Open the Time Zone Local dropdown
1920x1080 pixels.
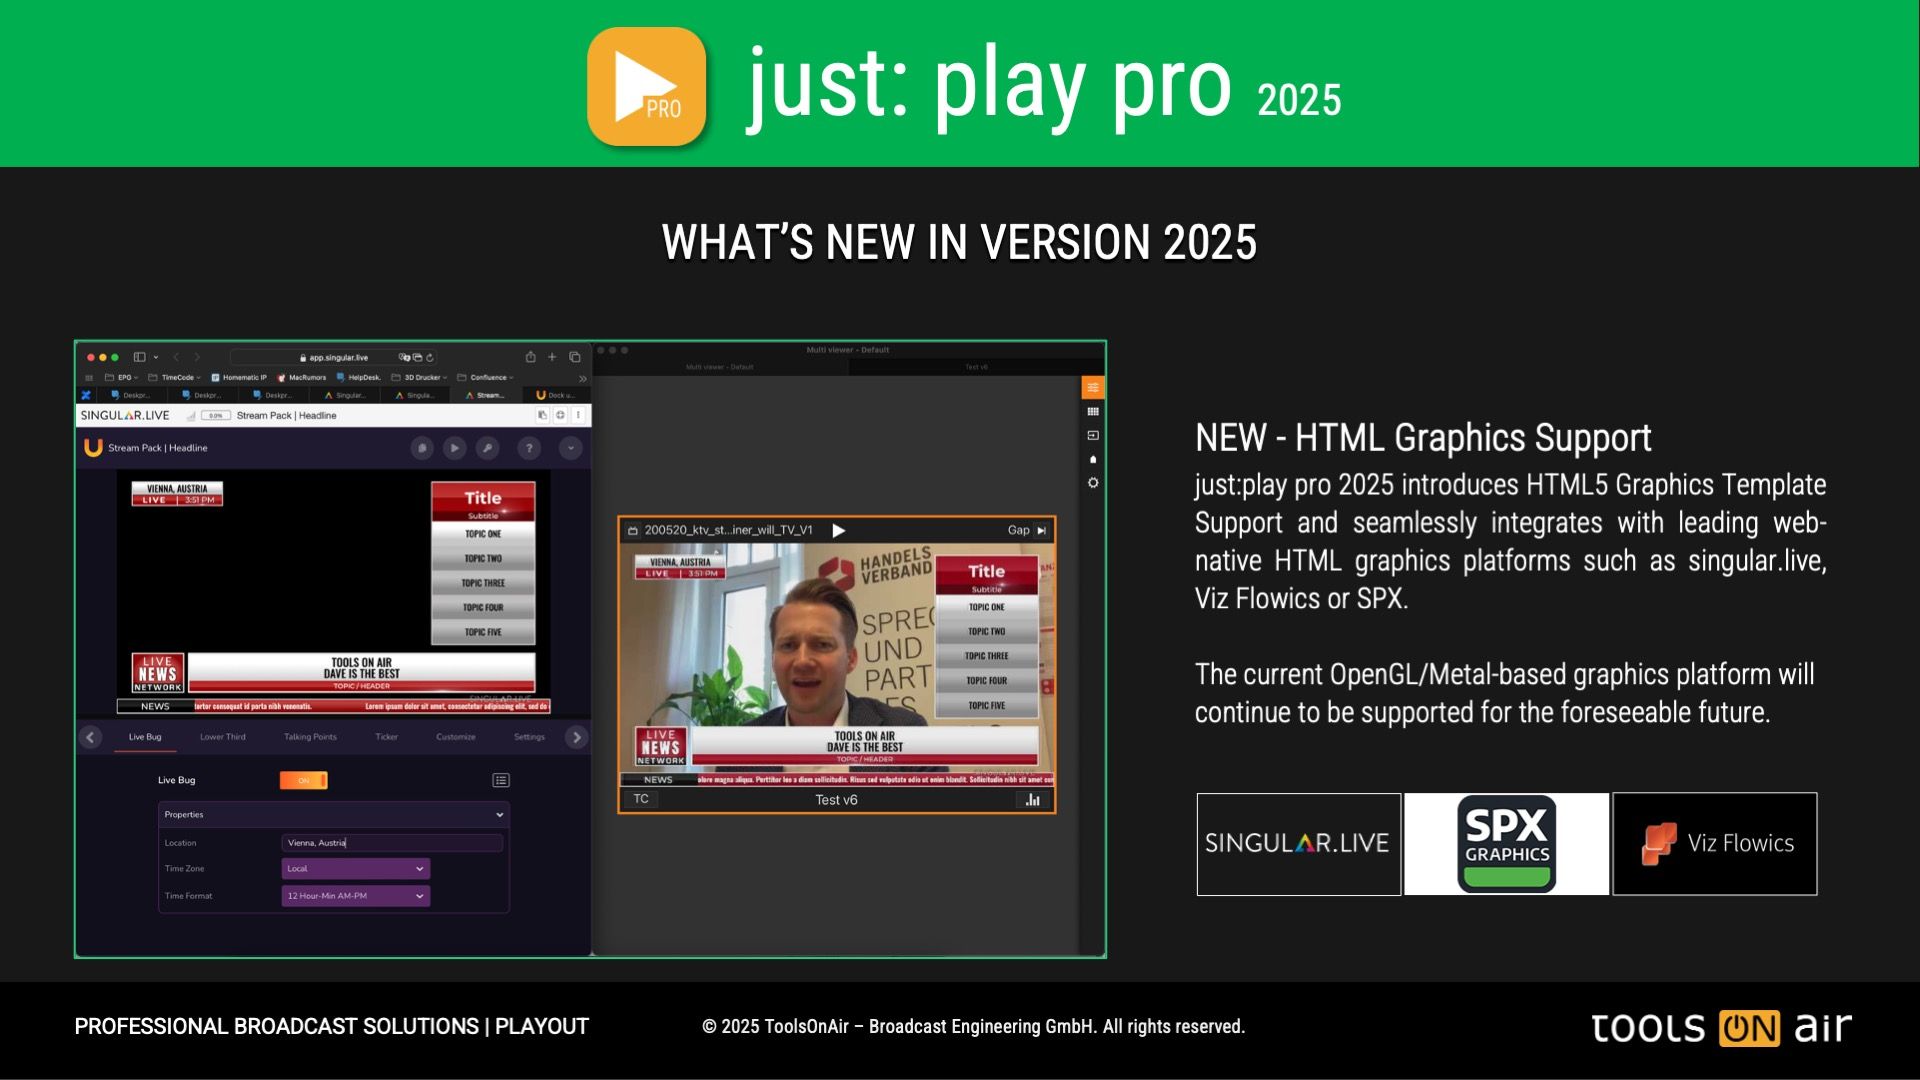click(x=355, y=868)
